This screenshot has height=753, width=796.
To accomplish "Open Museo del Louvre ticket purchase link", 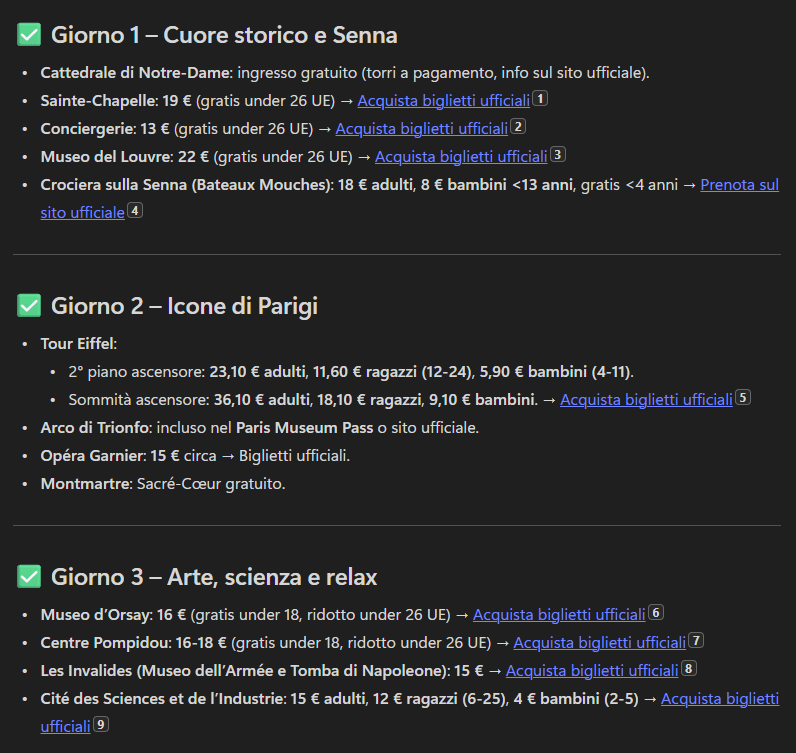I will (461, 157).
